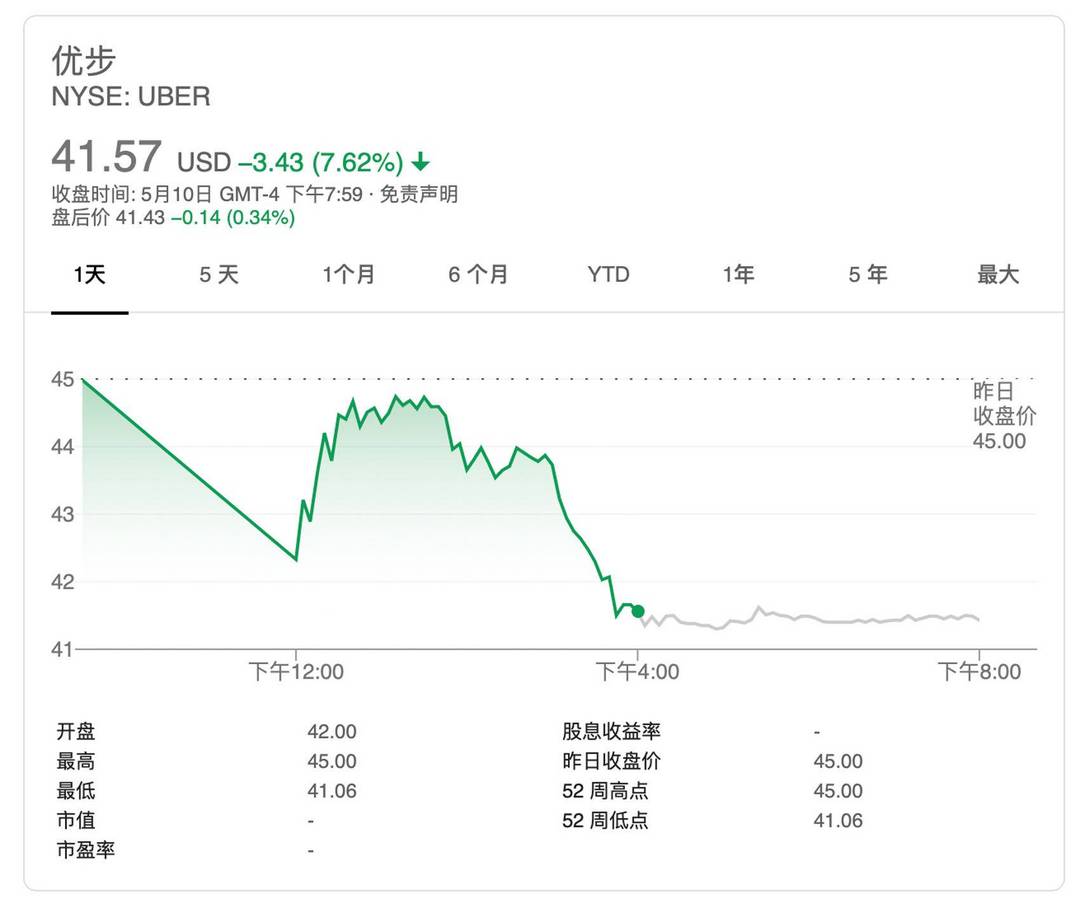Click the green down arrow icon

coord(420,163)
